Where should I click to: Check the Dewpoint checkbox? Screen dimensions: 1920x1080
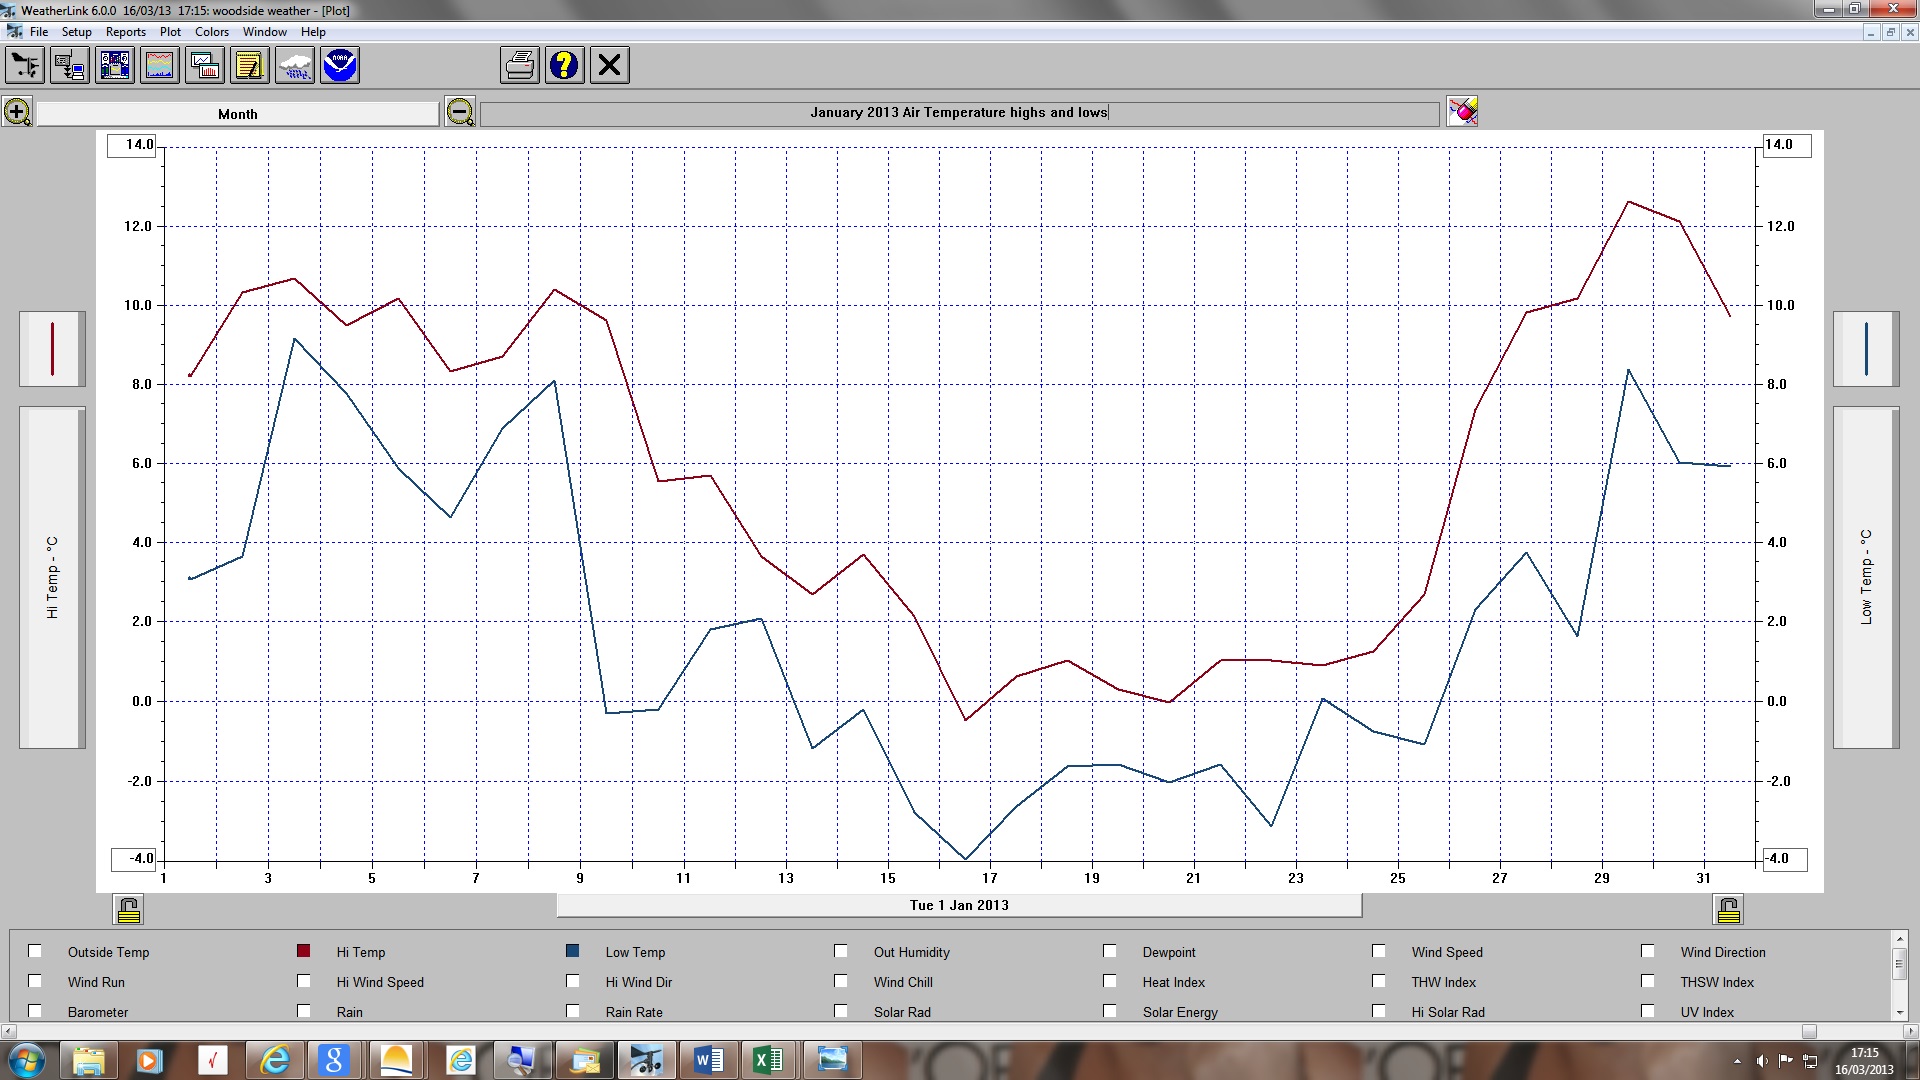pos(1110,951)
